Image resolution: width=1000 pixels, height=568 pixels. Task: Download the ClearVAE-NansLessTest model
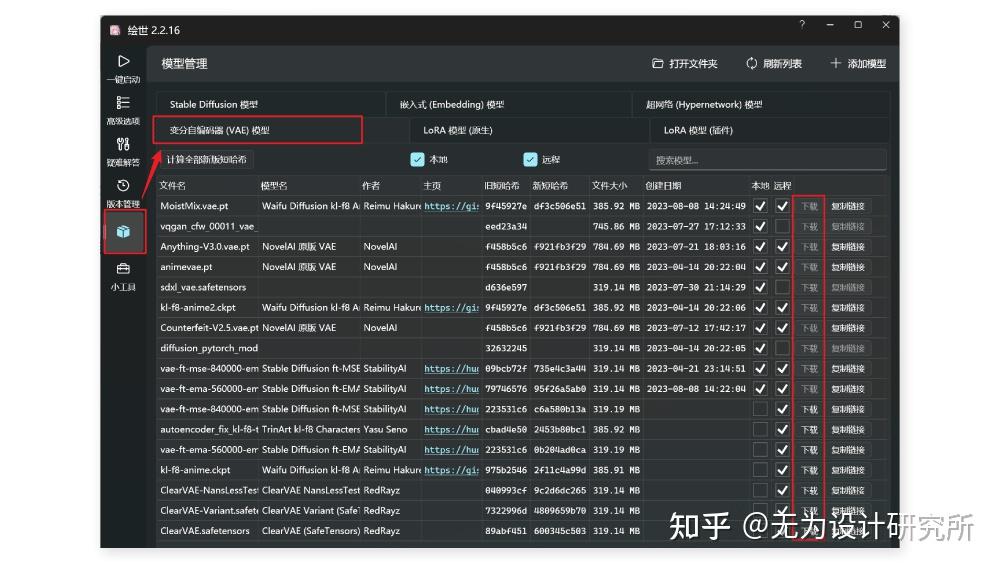[809, 490]
